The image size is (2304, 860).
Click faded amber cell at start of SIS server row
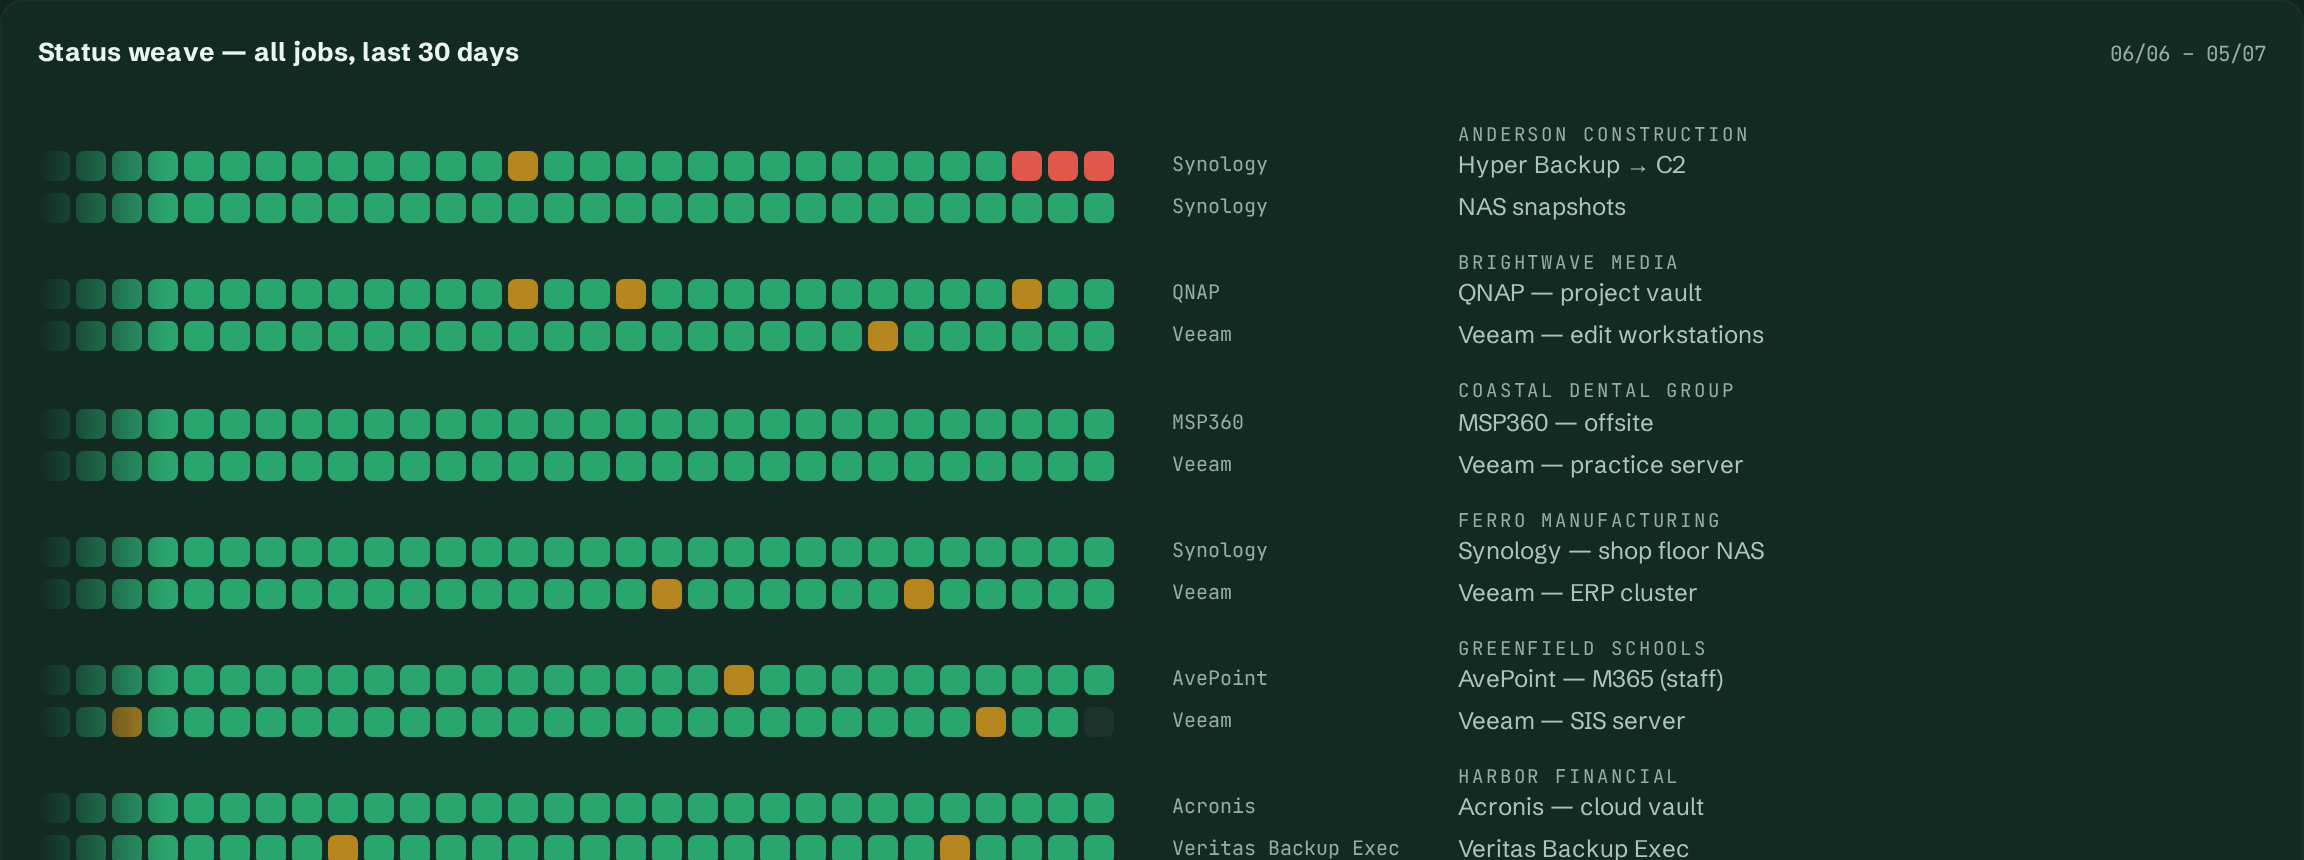click(x=127, y=722)
